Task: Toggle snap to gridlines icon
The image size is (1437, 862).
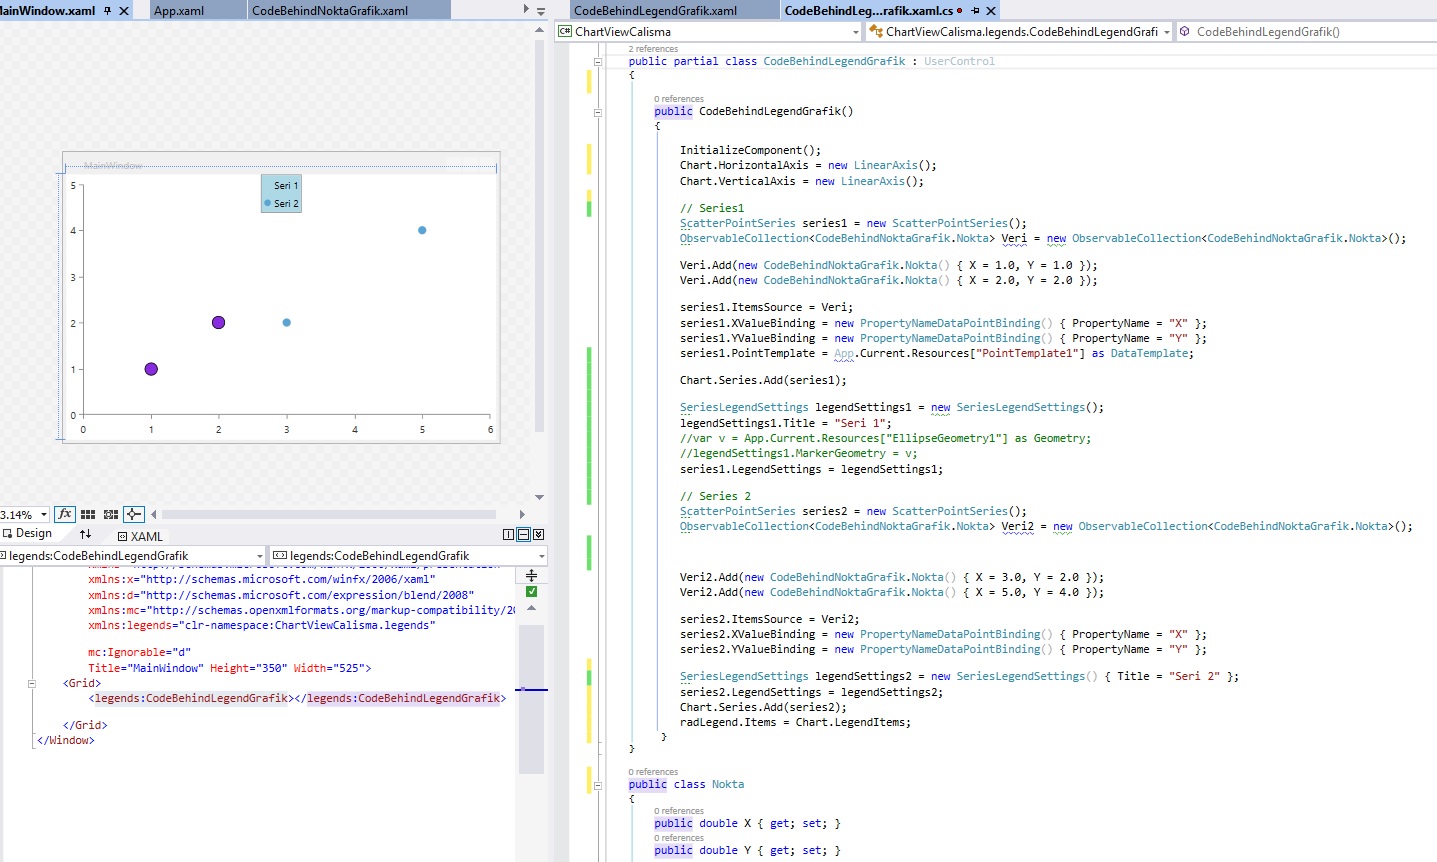Action: 111,514
